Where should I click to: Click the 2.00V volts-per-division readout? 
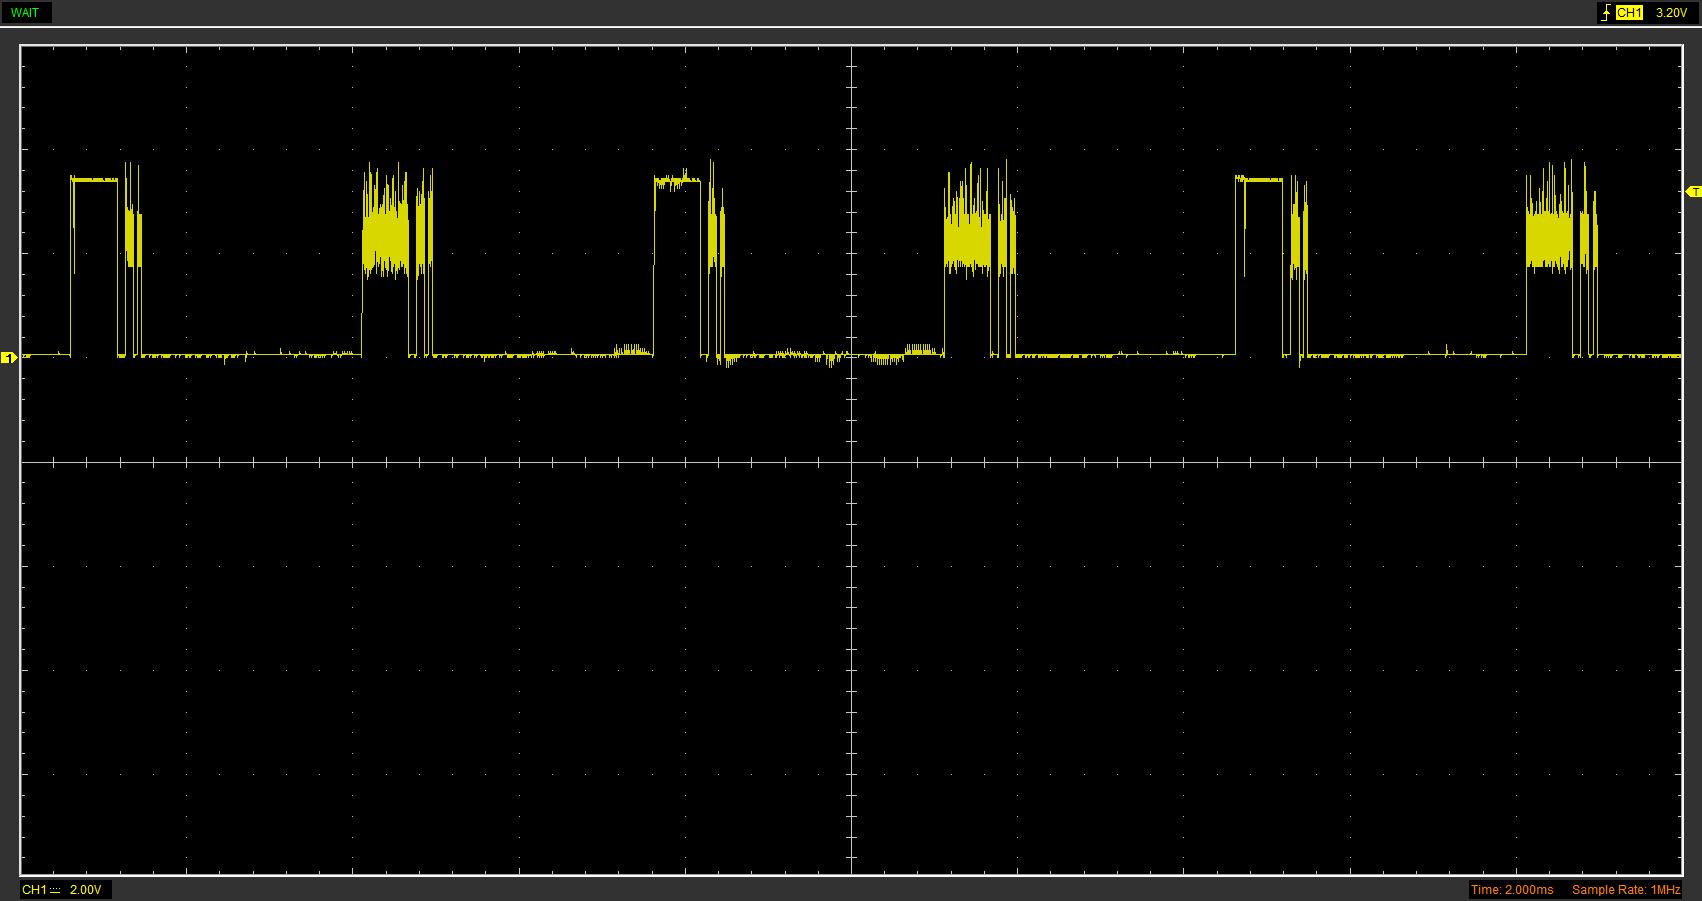85,889
